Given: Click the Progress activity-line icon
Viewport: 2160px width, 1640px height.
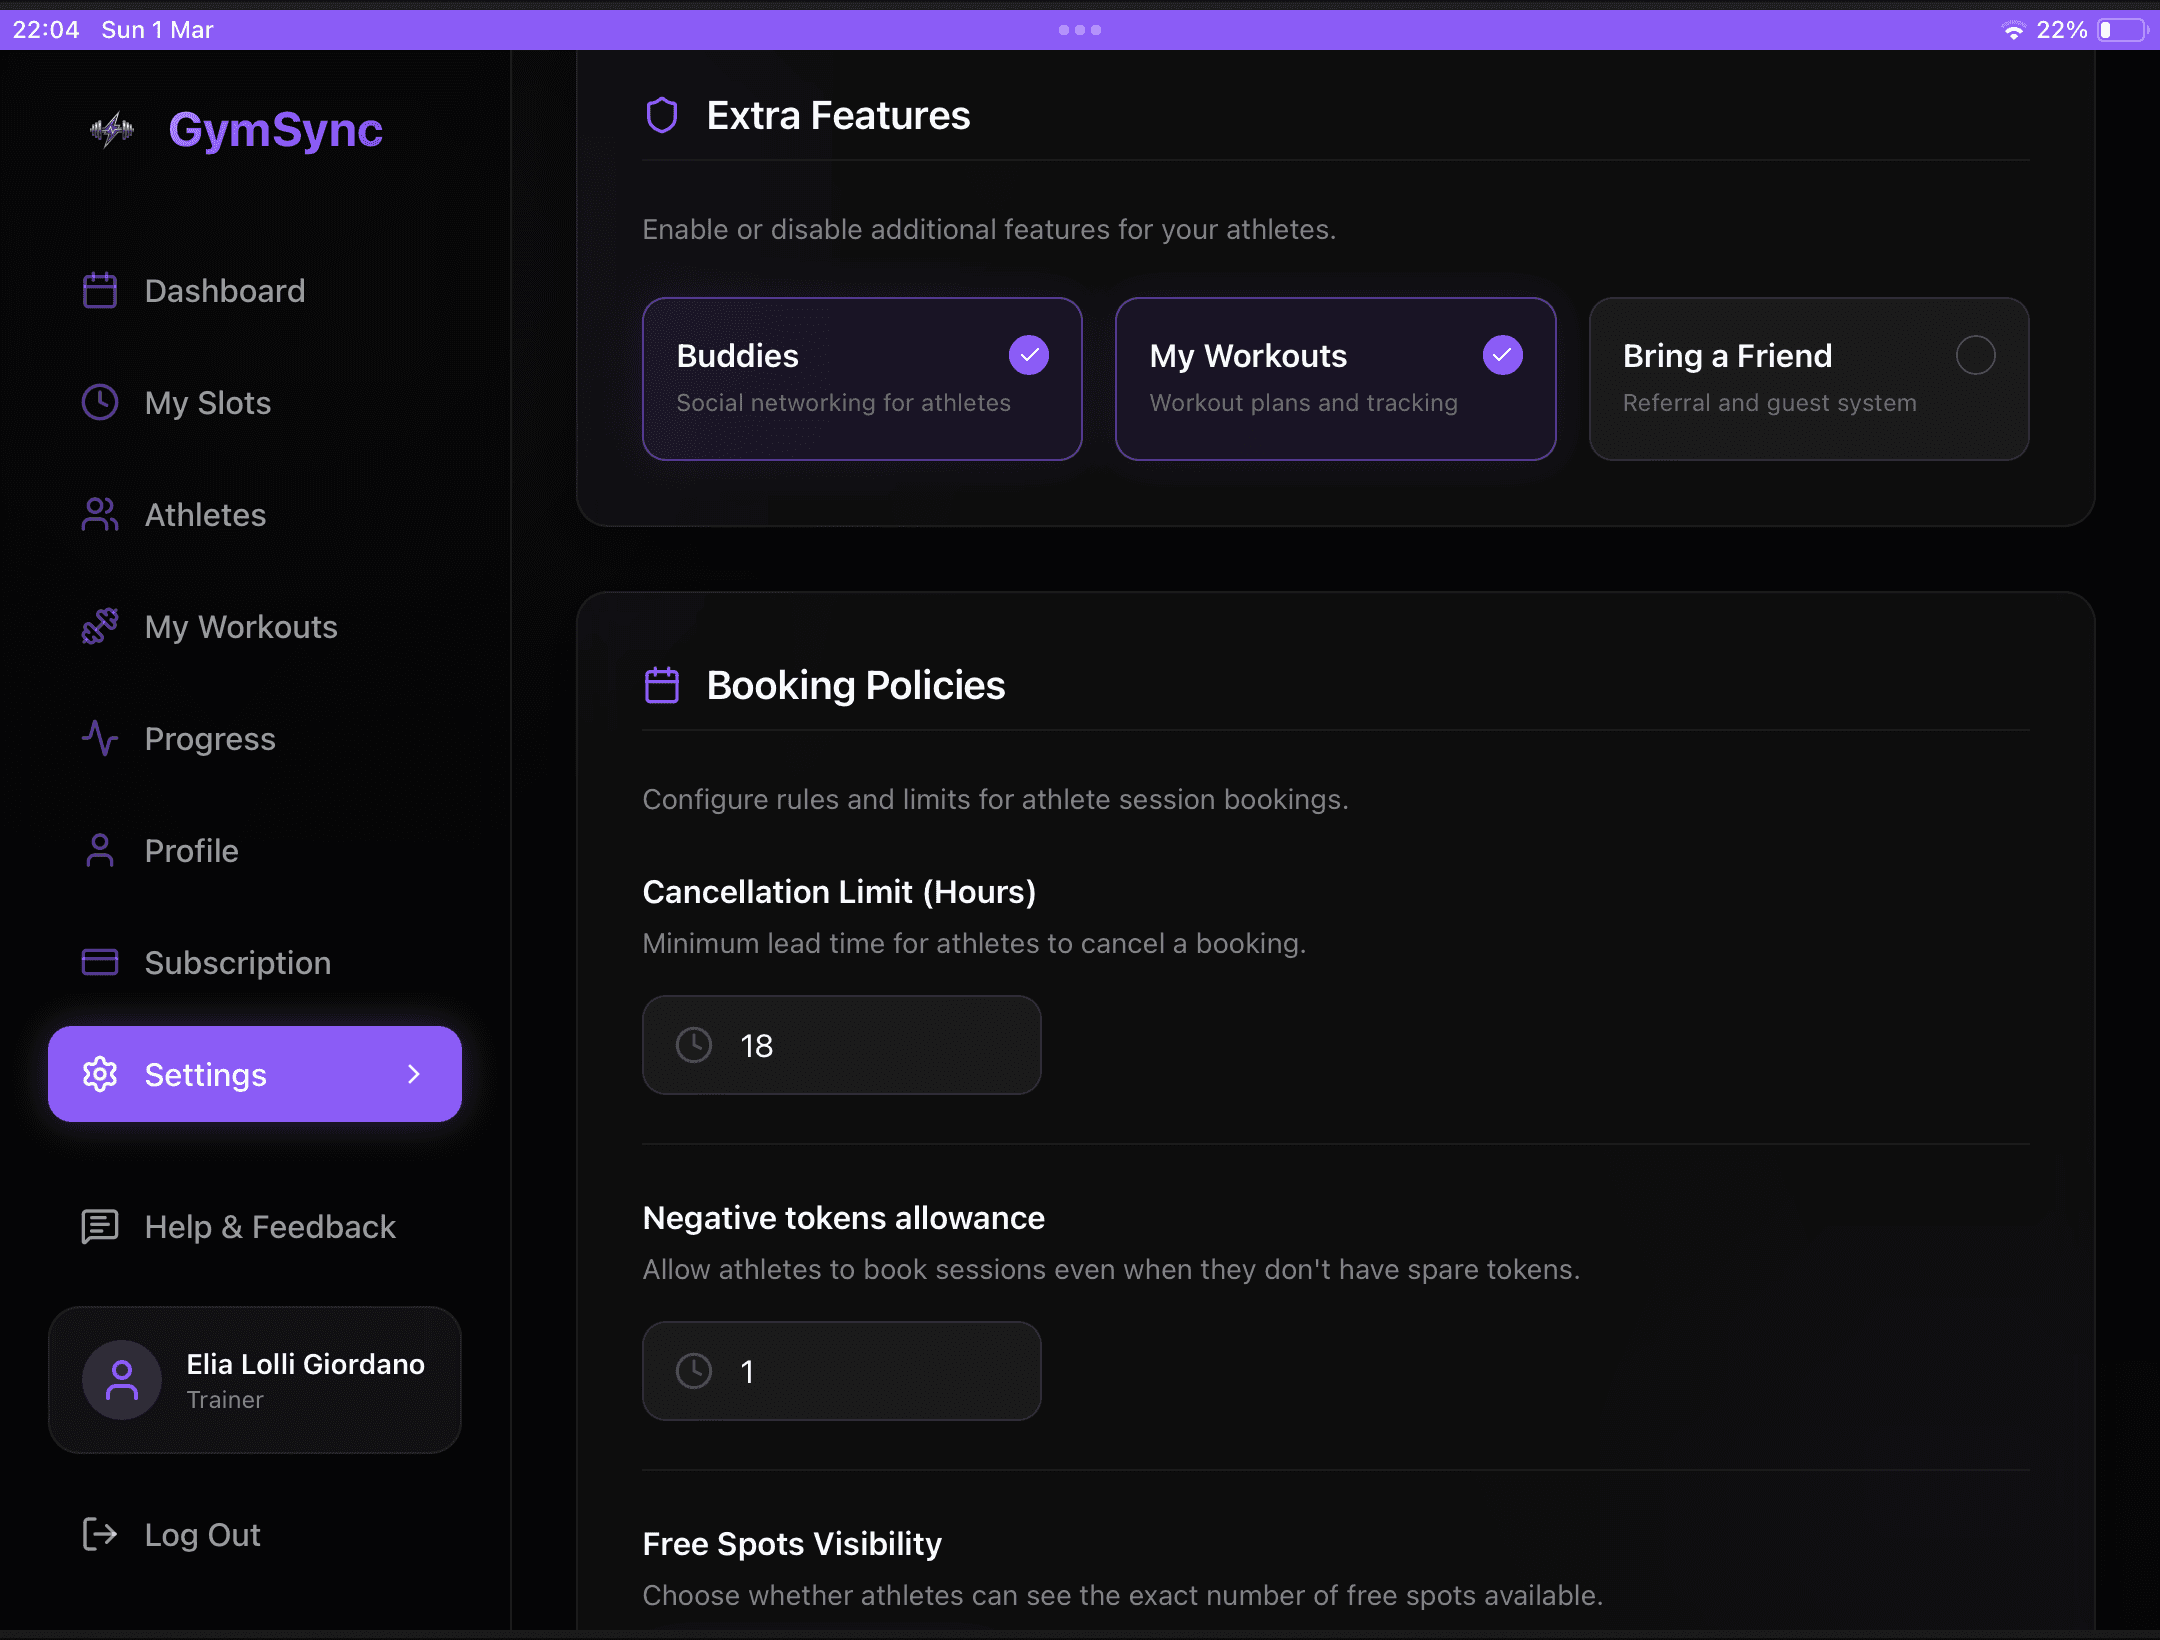Looking at the screenshot, I should 100,739.
